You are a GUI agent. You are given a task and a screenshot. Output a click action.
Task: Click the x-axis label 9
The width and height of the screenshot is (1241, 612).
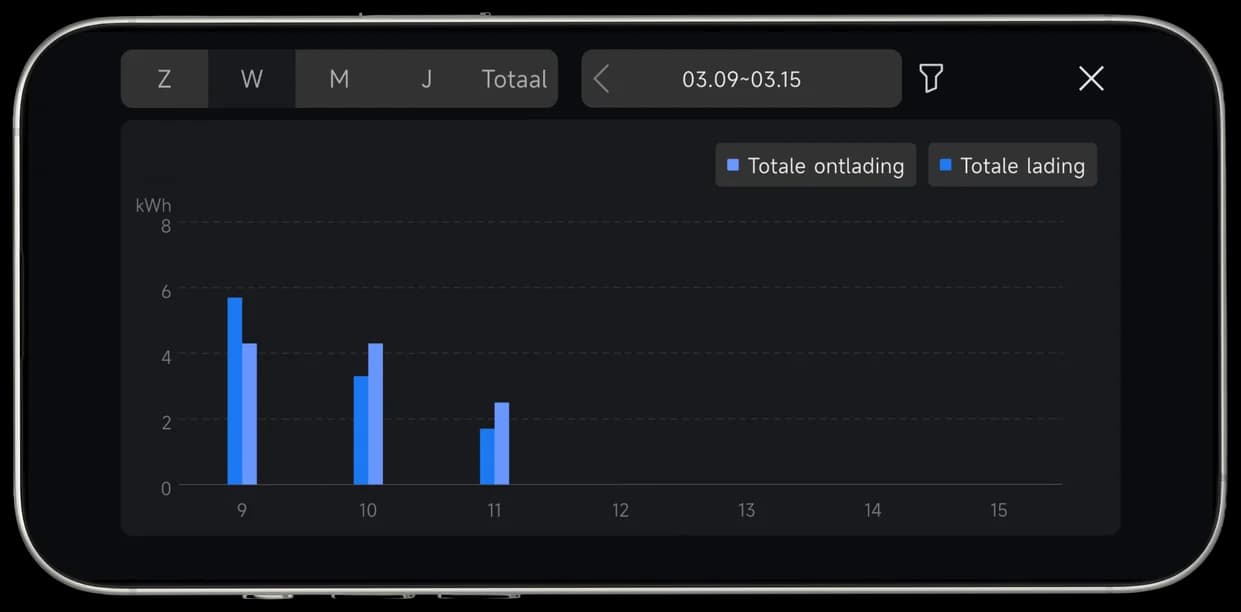point(242,510)
